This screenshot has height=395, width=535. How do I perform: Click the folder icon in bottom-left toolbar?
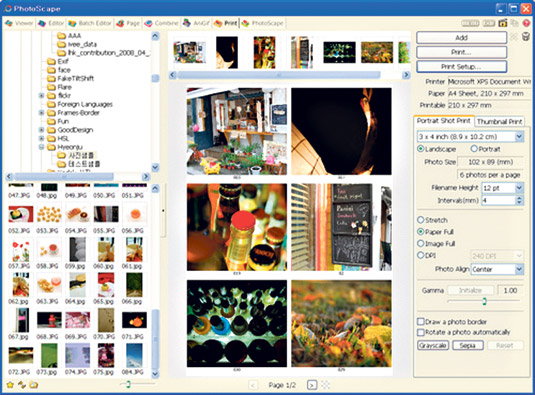pyautogui.click(x=33, y=385)
